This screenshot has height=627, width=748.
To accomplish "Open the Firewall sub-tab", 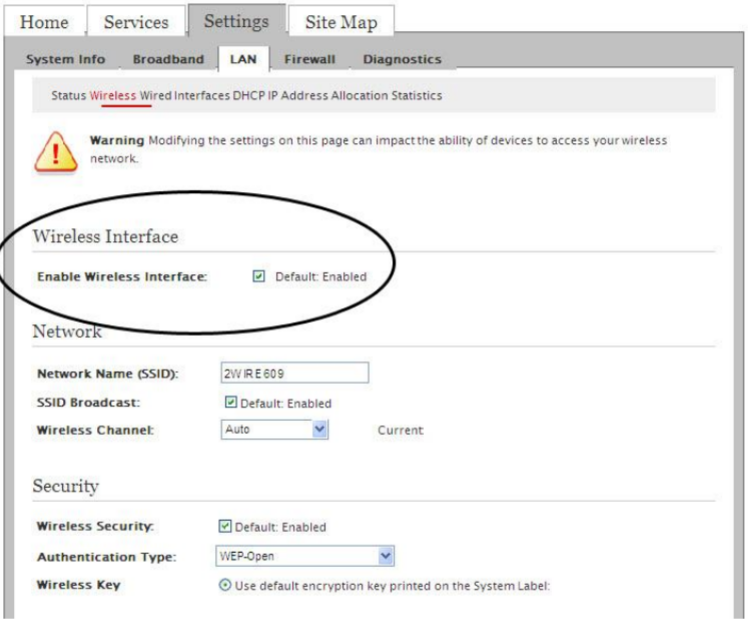I will coord(310,59).
